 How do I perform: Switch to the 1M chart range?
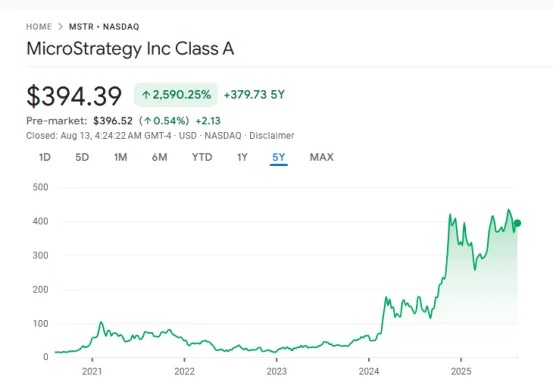pyautogui.click(x=120, y=157)
